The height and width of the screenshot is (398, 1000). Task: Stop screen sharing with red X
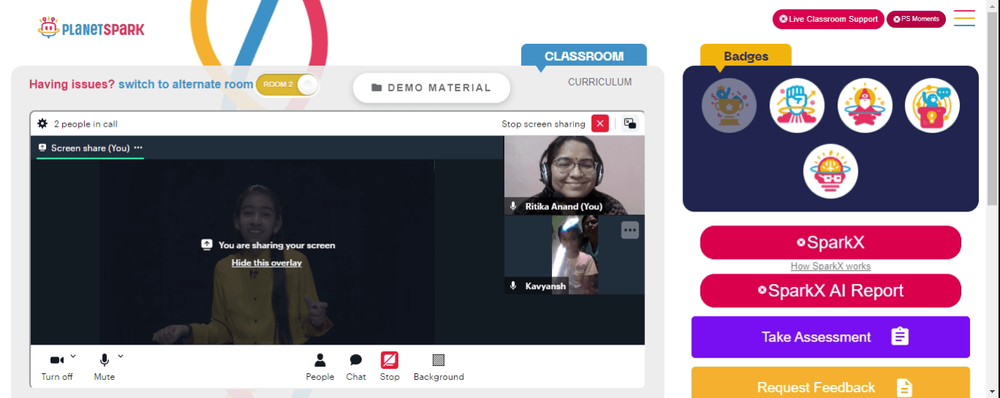pos(600,124)
